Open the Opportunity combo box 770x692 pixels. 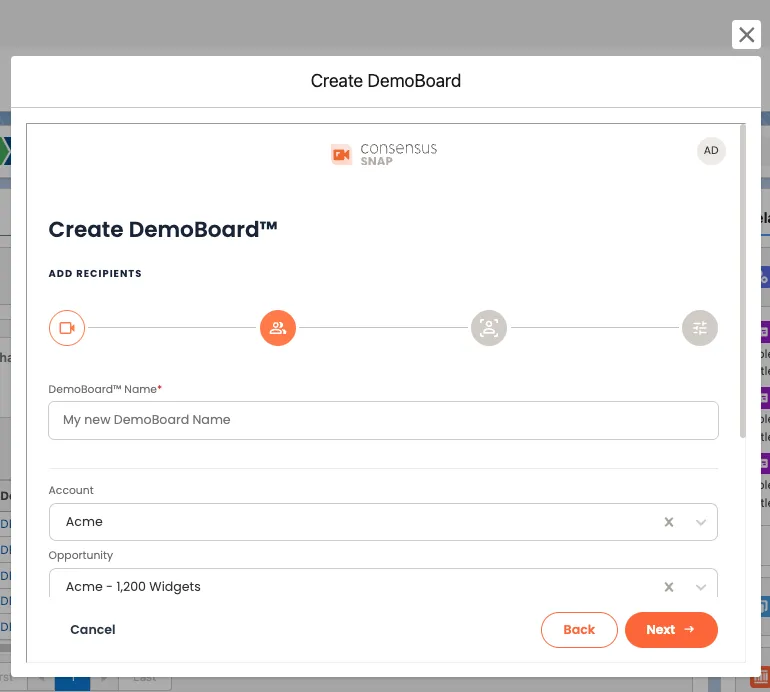coord(383,583)
